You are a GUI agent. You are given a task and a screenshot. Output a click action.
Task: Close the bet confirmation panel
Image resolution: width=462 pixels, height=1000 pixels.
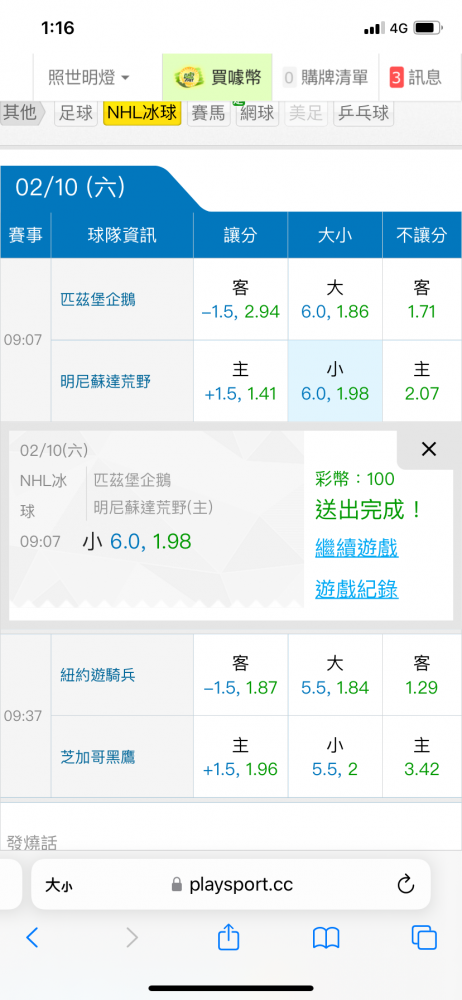(429, 449)
